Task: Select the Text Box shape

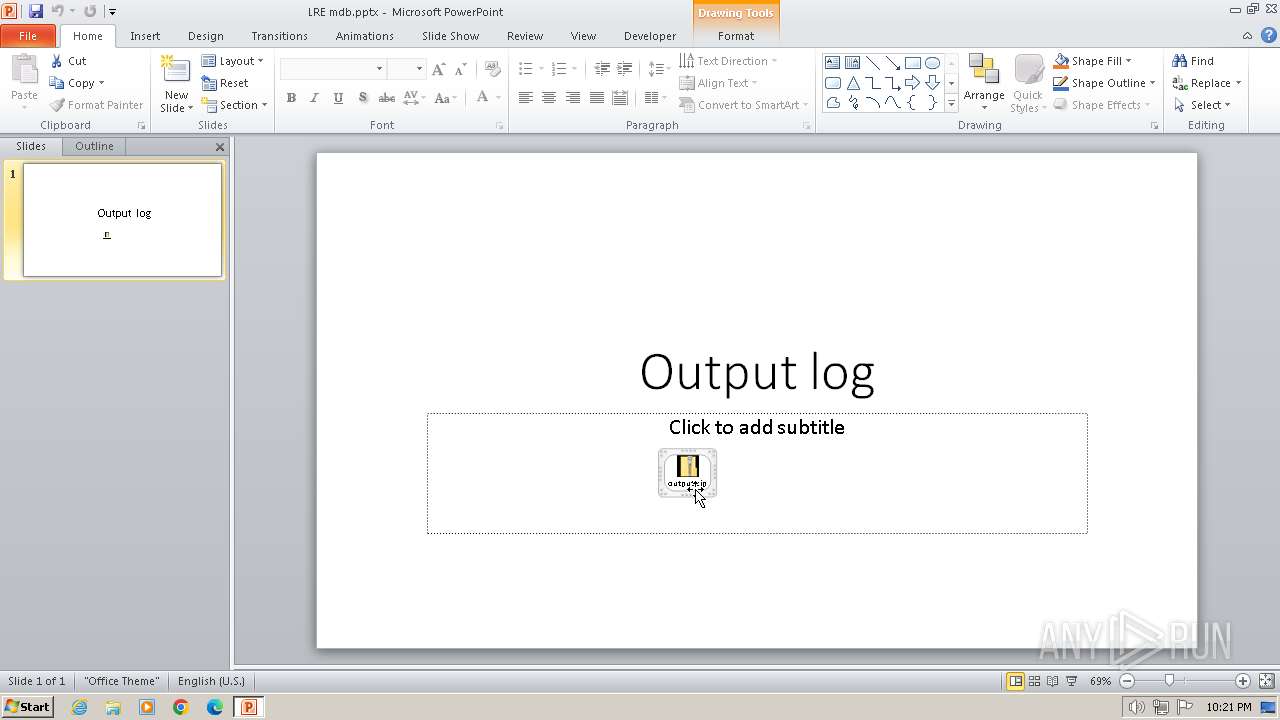Action: coord(832,63)
